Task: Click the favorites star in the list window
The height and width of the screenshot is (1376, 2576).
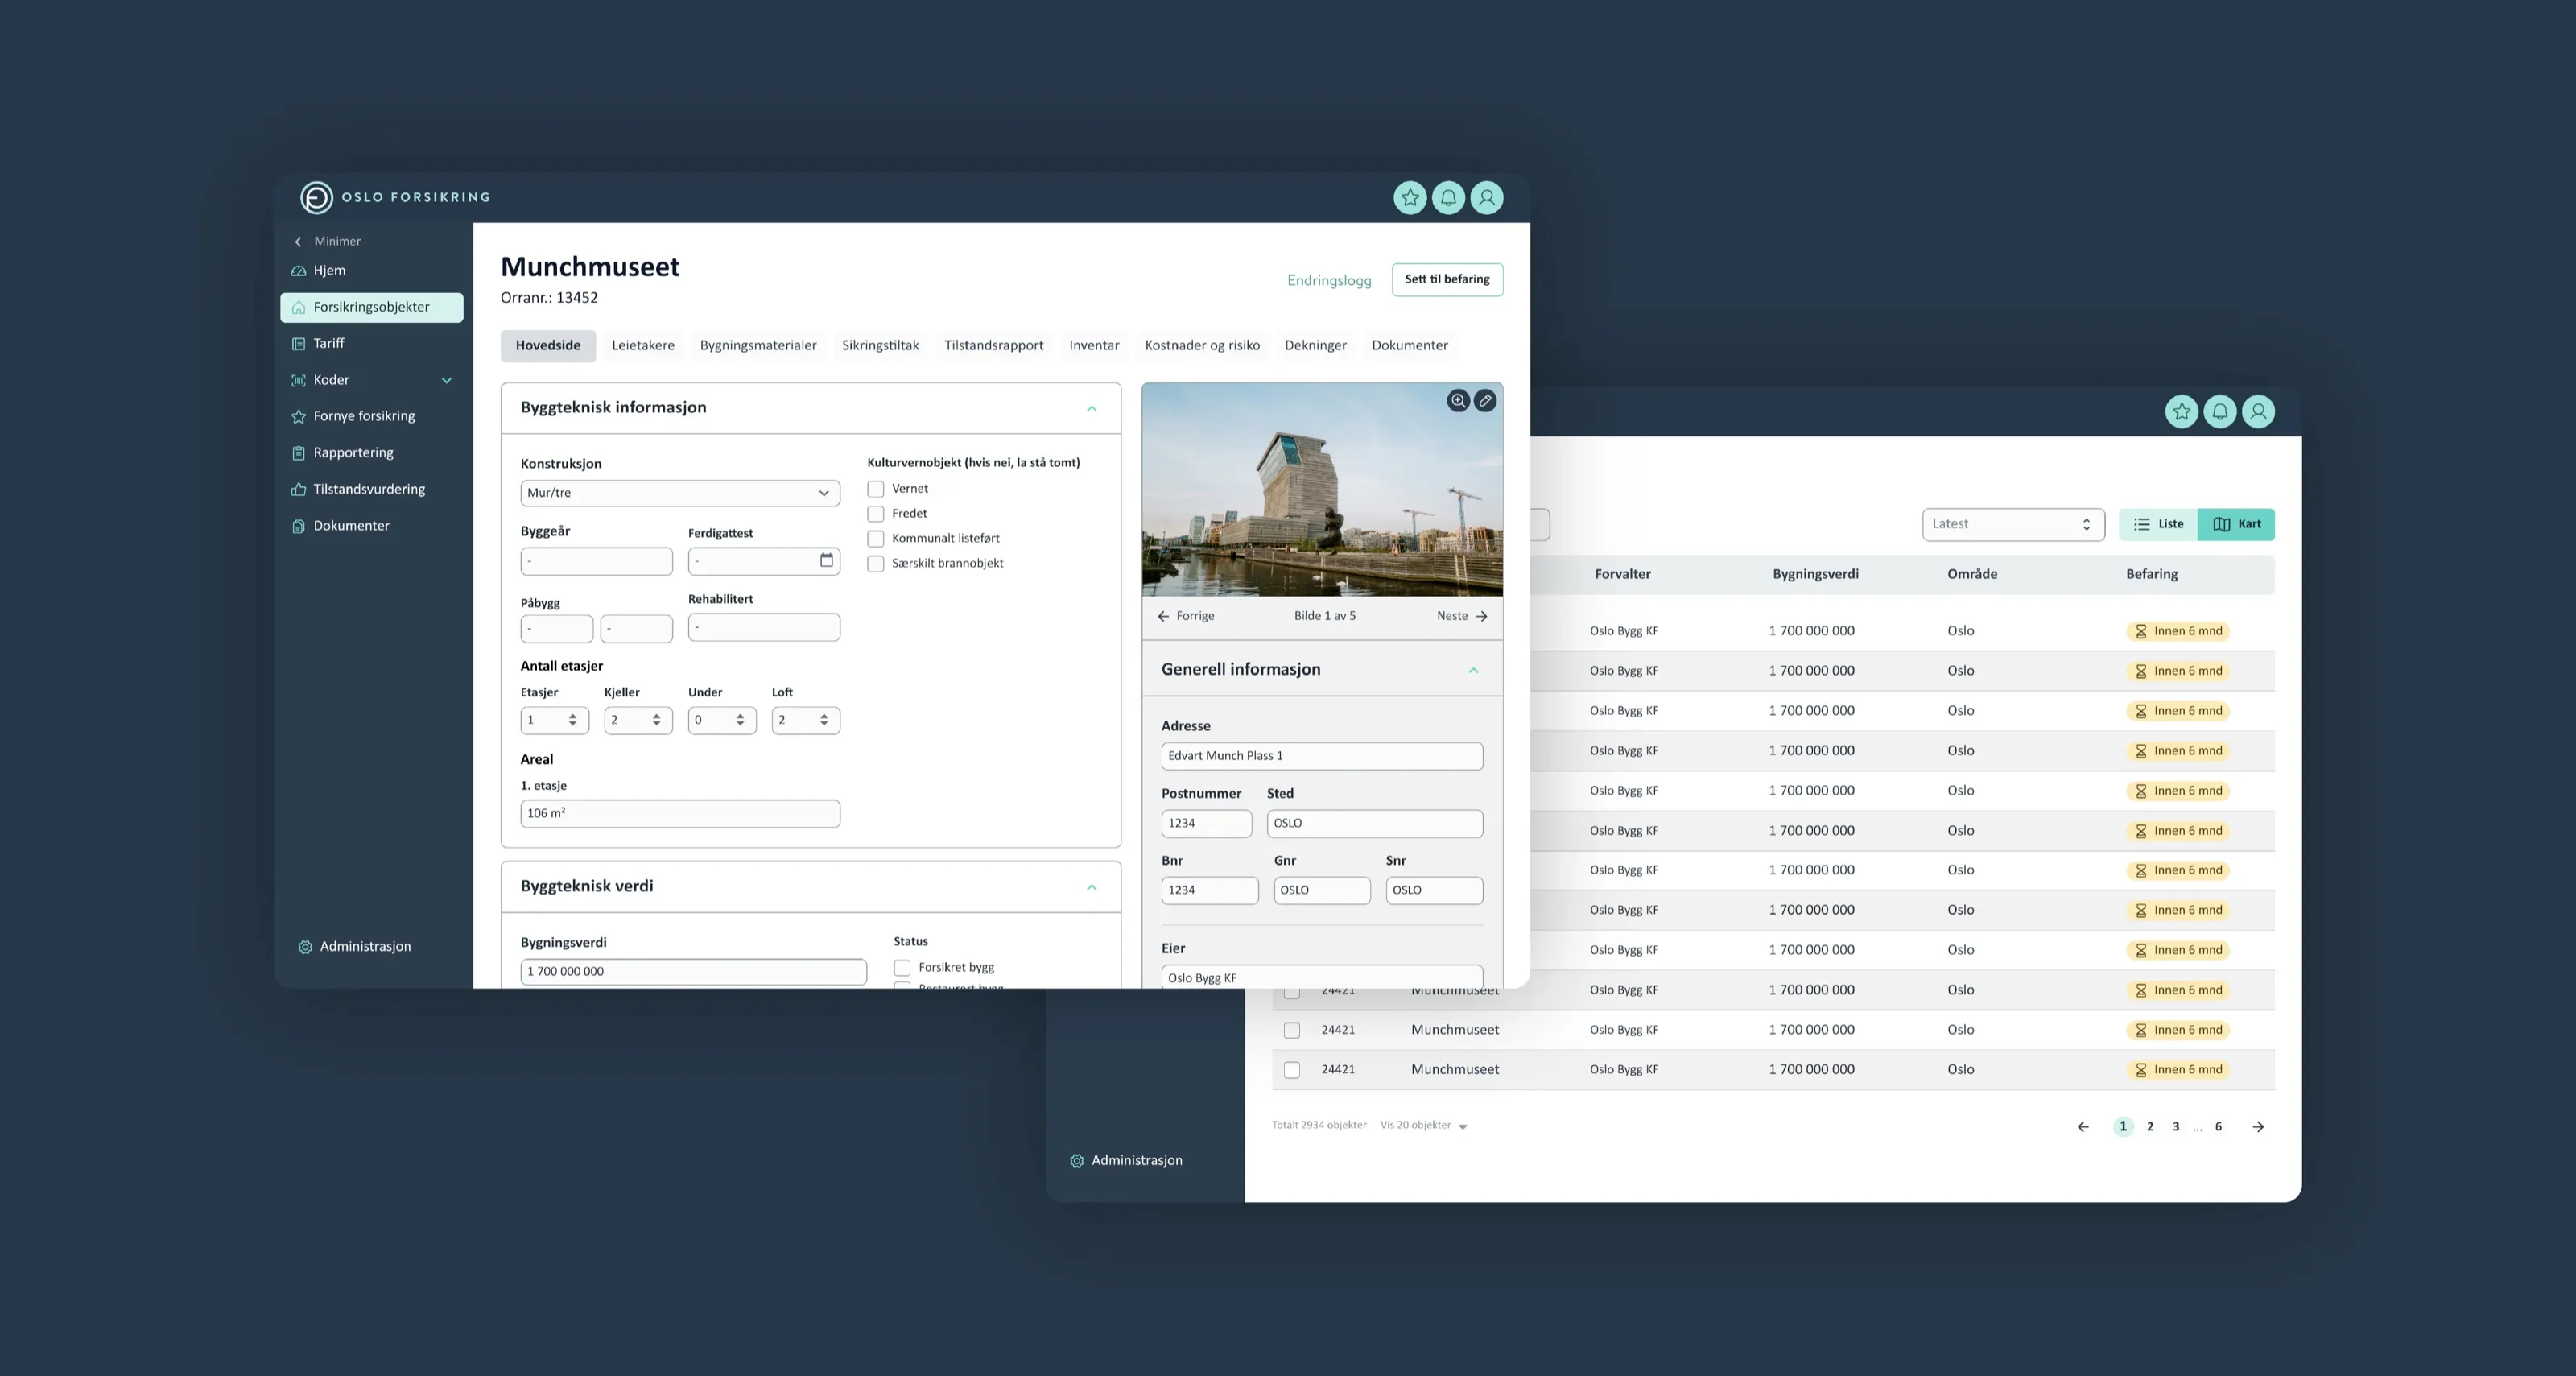Action: (2182, 412)
